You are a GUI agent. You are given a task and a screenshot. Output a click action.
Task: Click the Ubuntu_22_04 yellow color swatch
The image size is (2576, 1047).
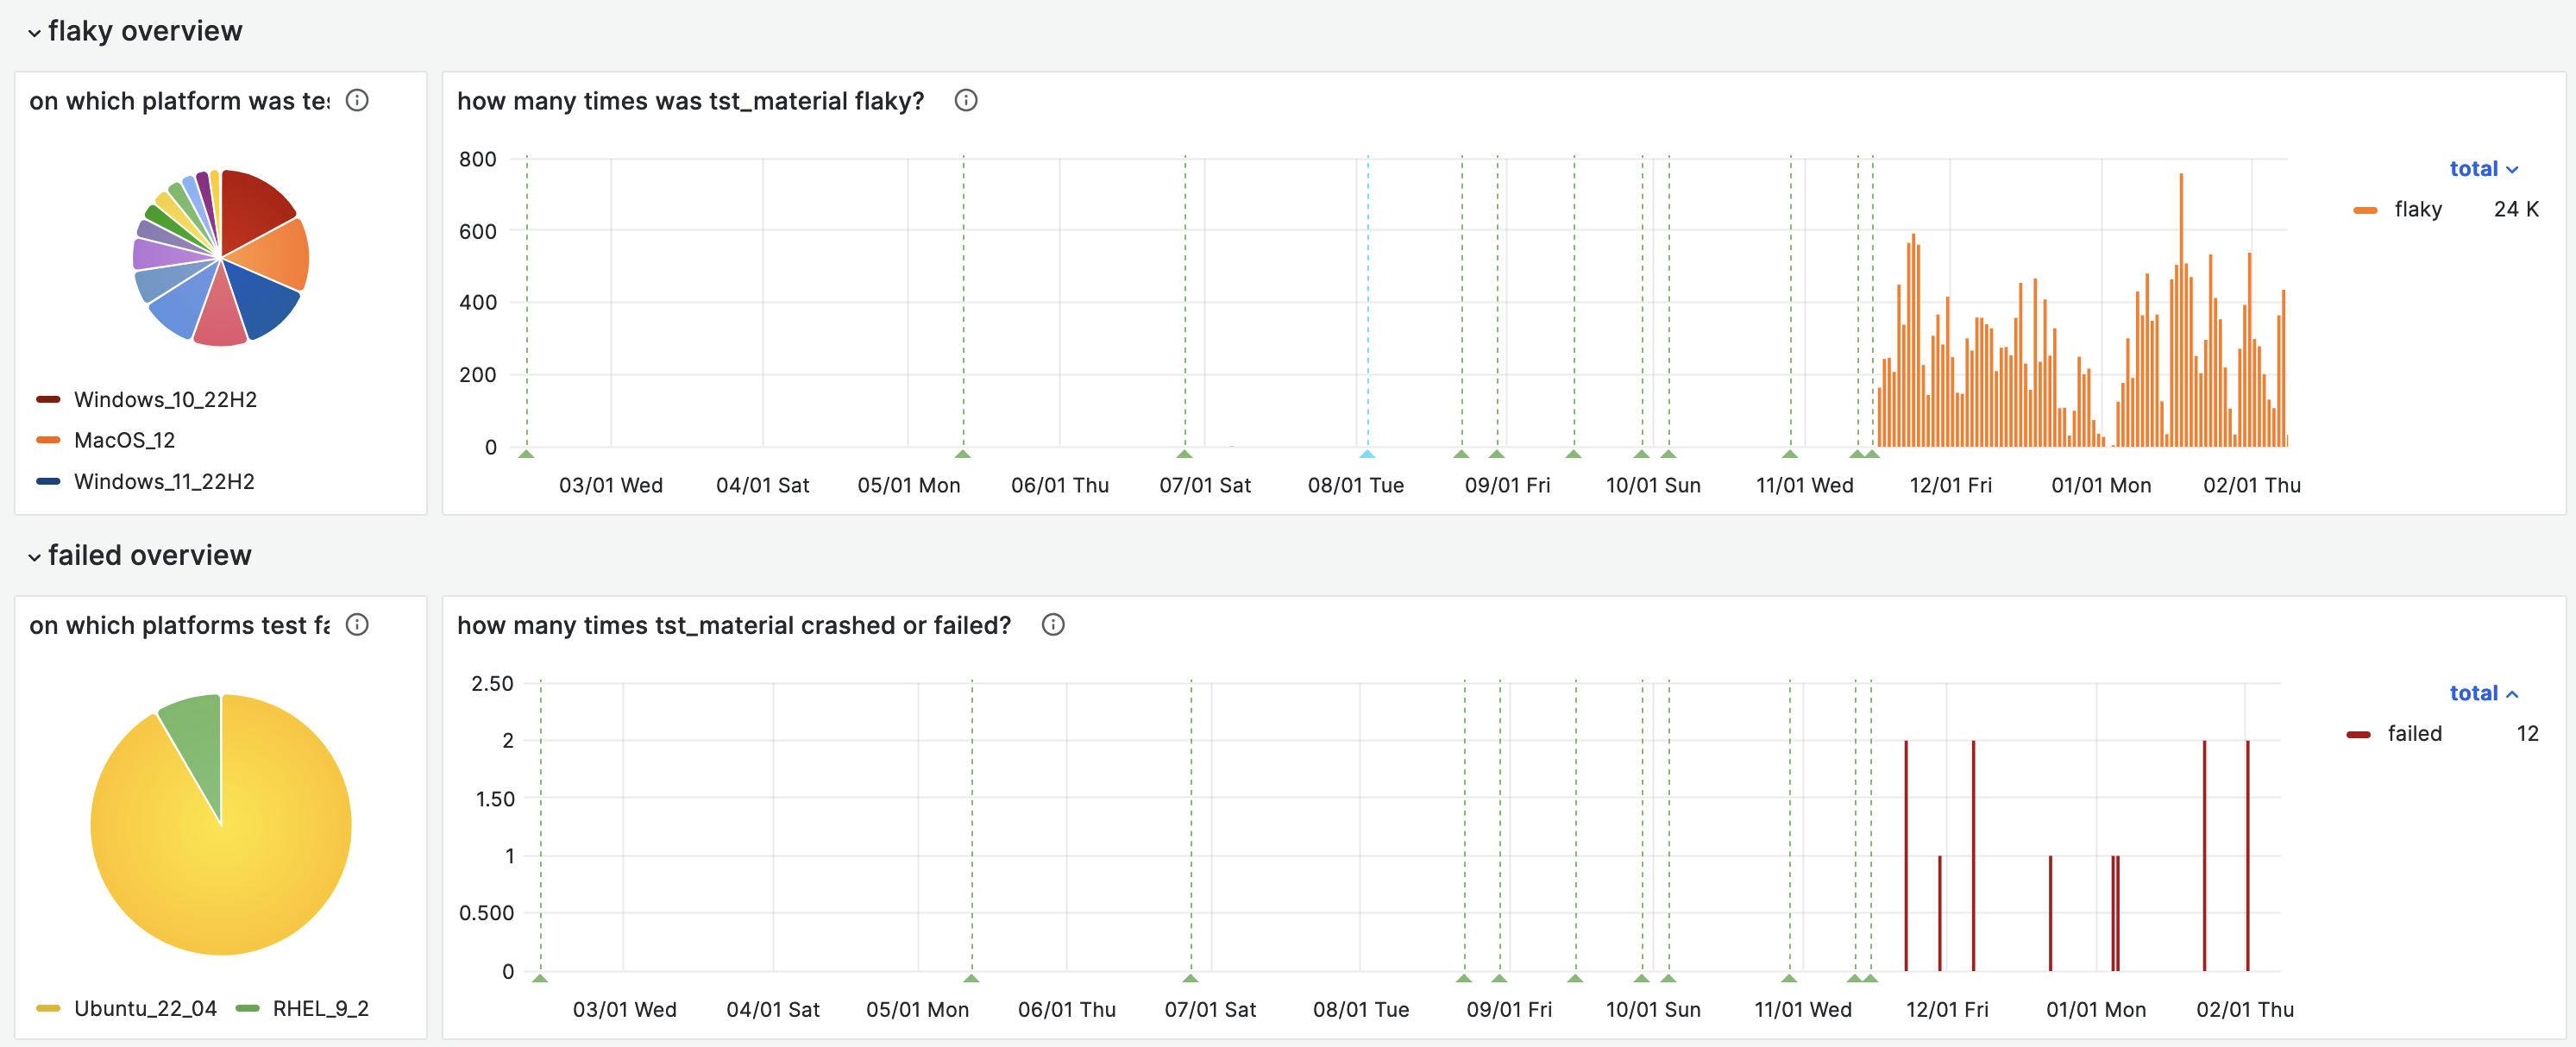pos(48,1008)
